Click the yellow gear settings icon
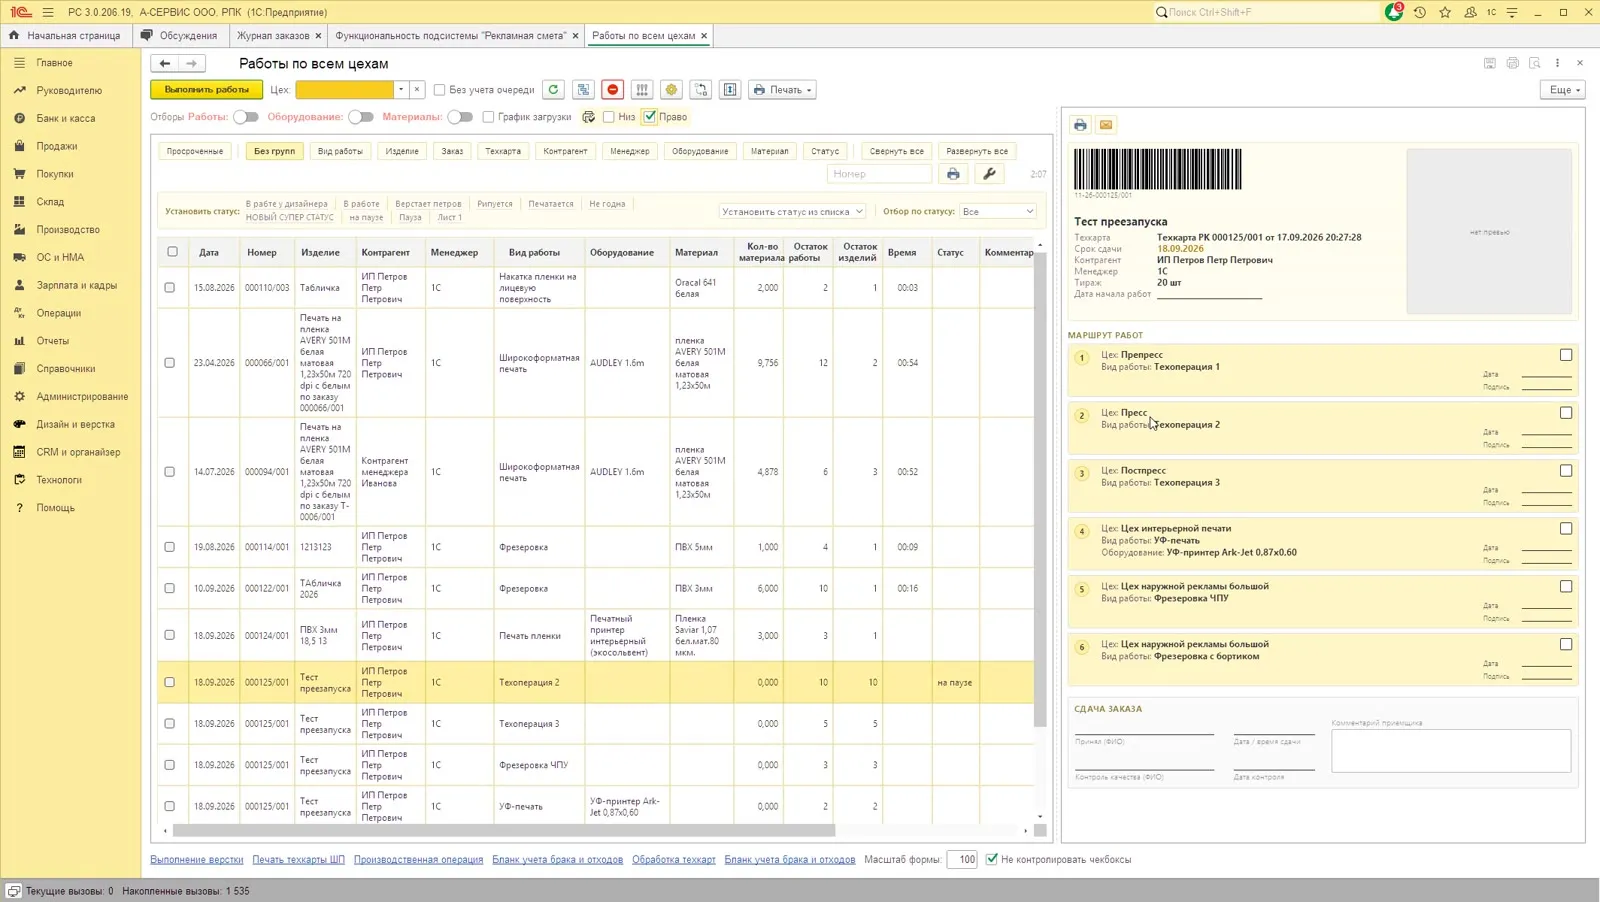 pos(671,90)
